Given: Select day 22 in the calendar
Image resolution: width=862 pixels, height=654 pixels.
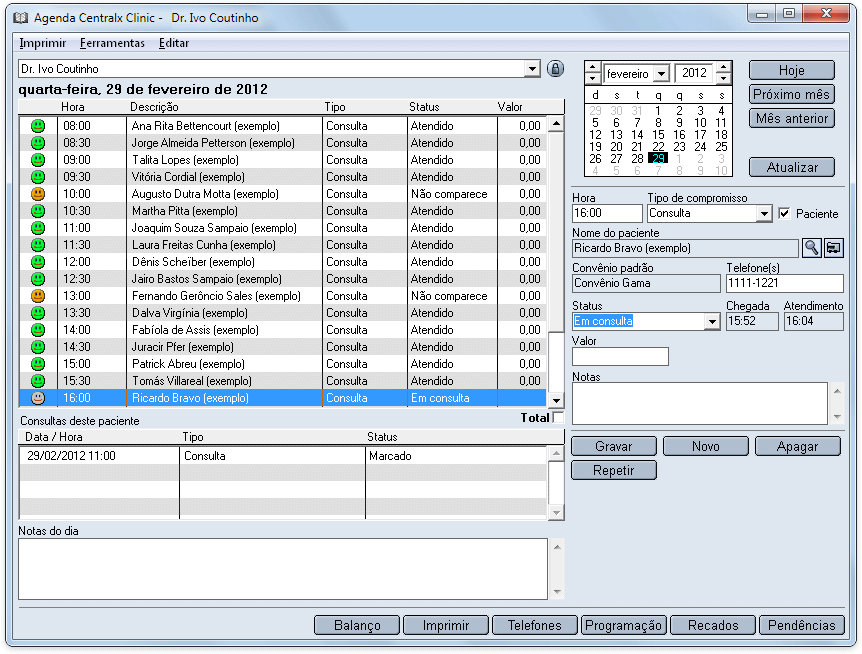Looking at the screenshot, I should click(x=658, y=147).
